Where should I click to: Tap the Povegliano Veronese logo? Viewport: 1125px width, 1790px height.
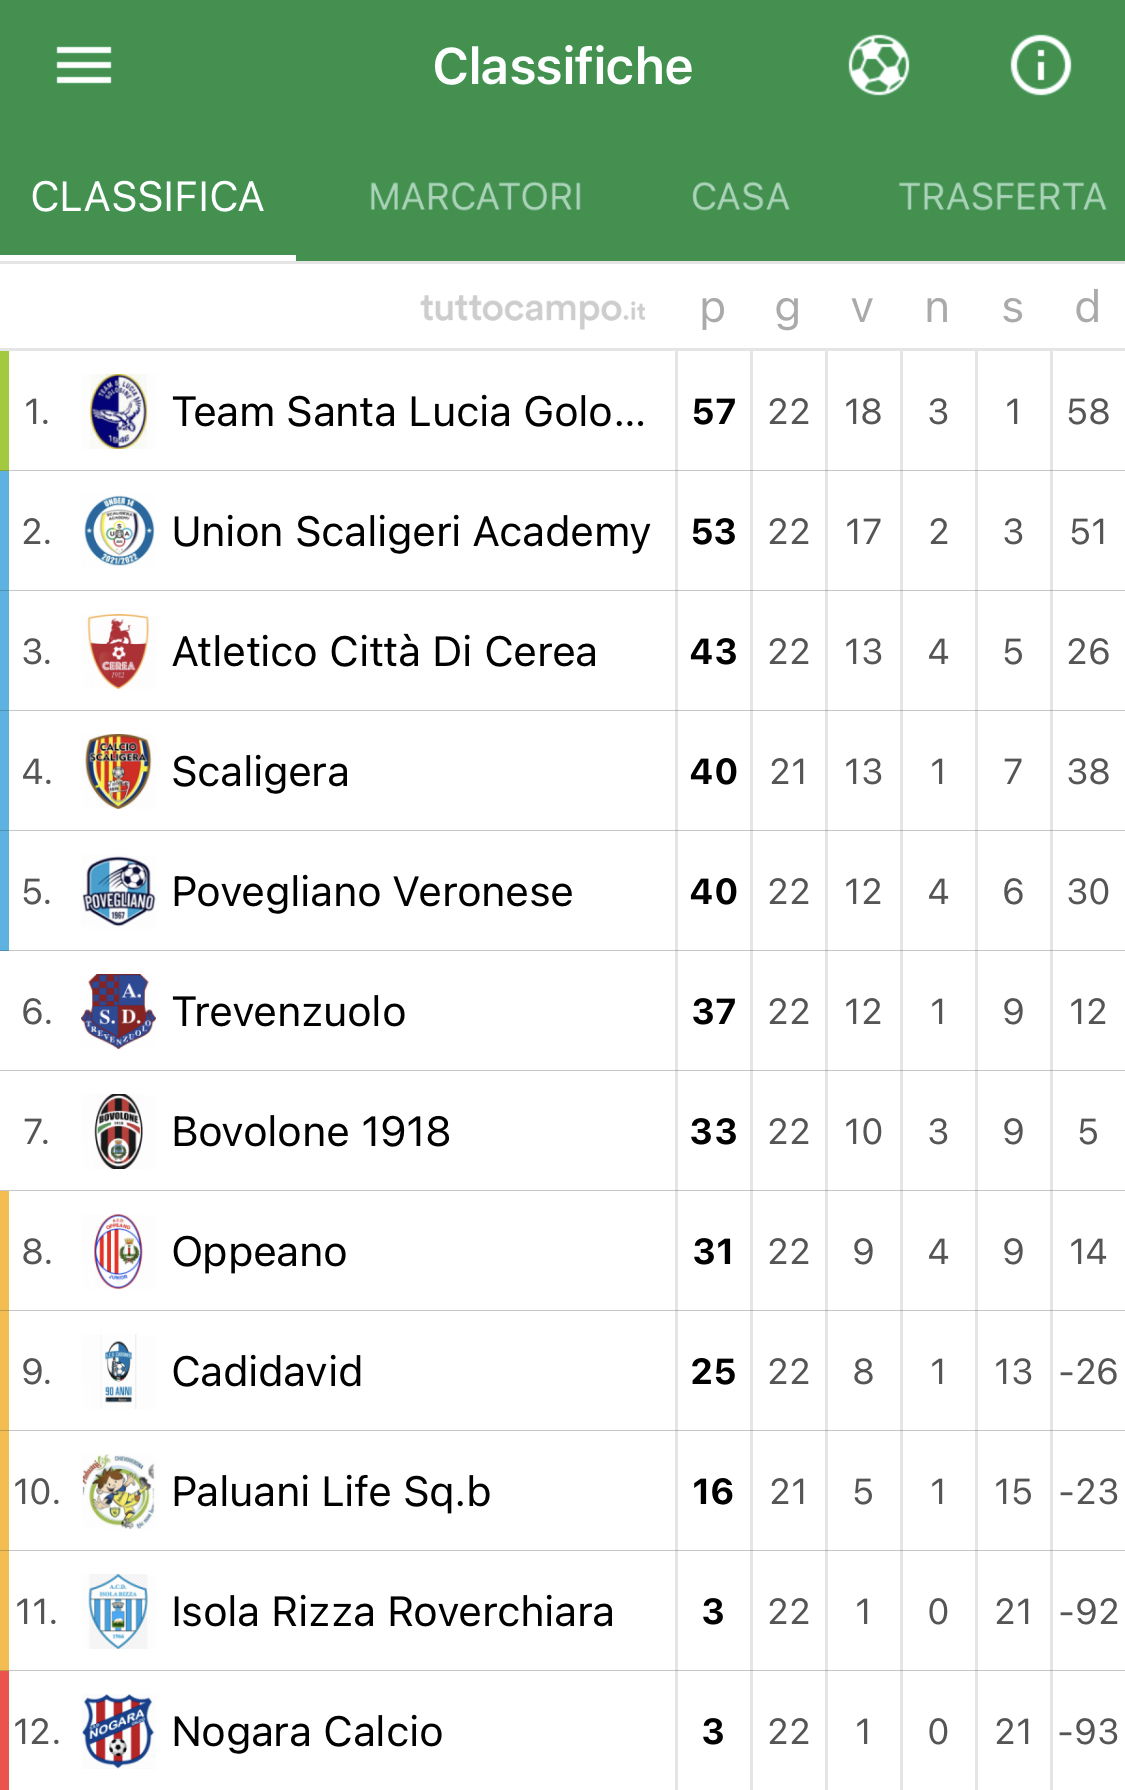[x=118, y=891]
